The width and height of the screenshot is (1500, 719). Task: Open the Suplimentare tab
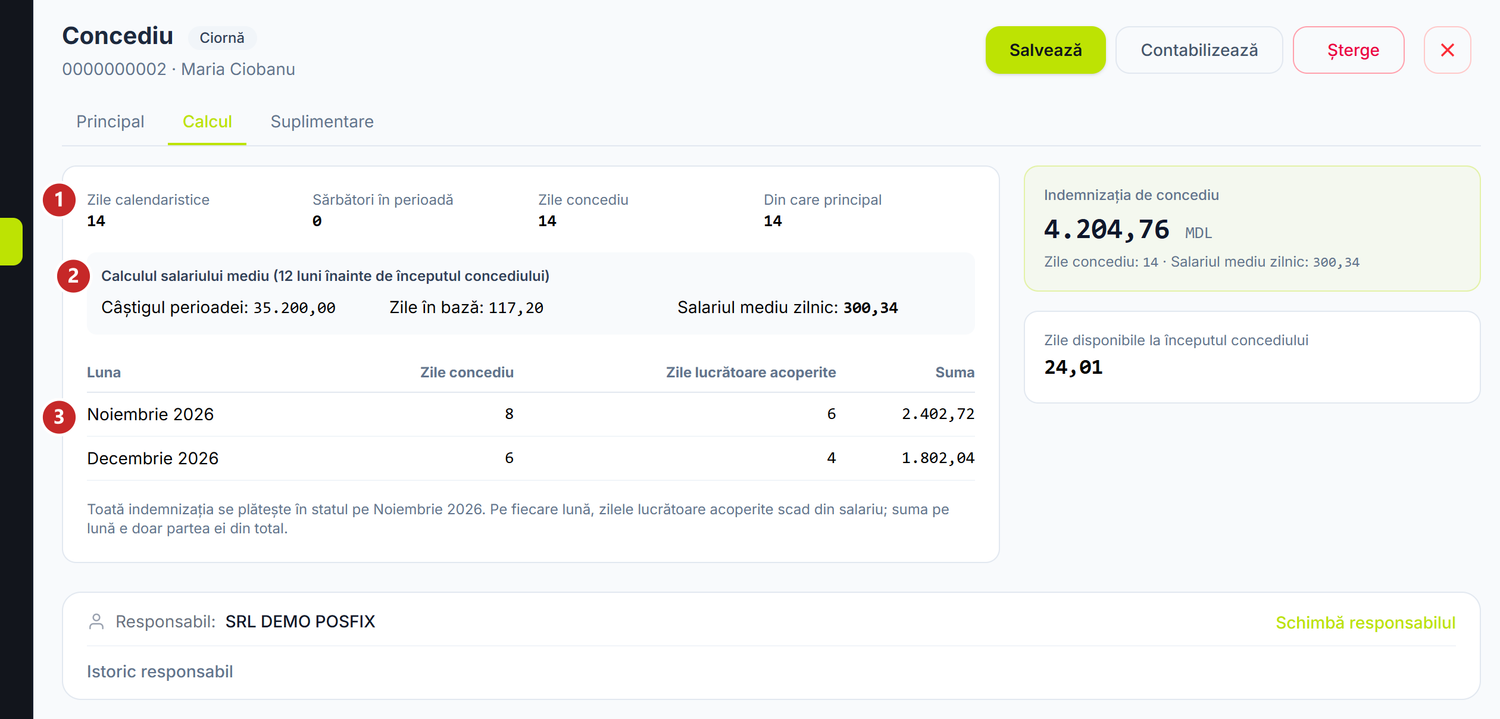click(x=322, y=122)
